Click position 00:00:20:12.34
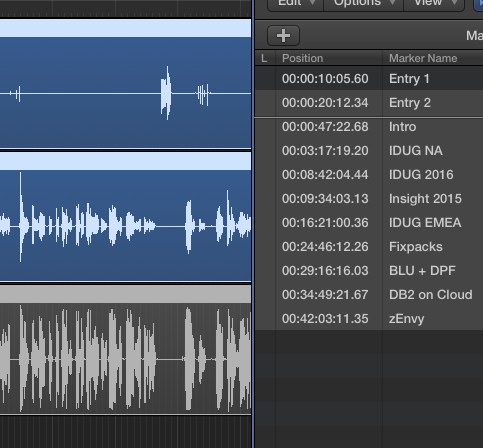Viewport: 483px width, 448px height. click(325, 103)
